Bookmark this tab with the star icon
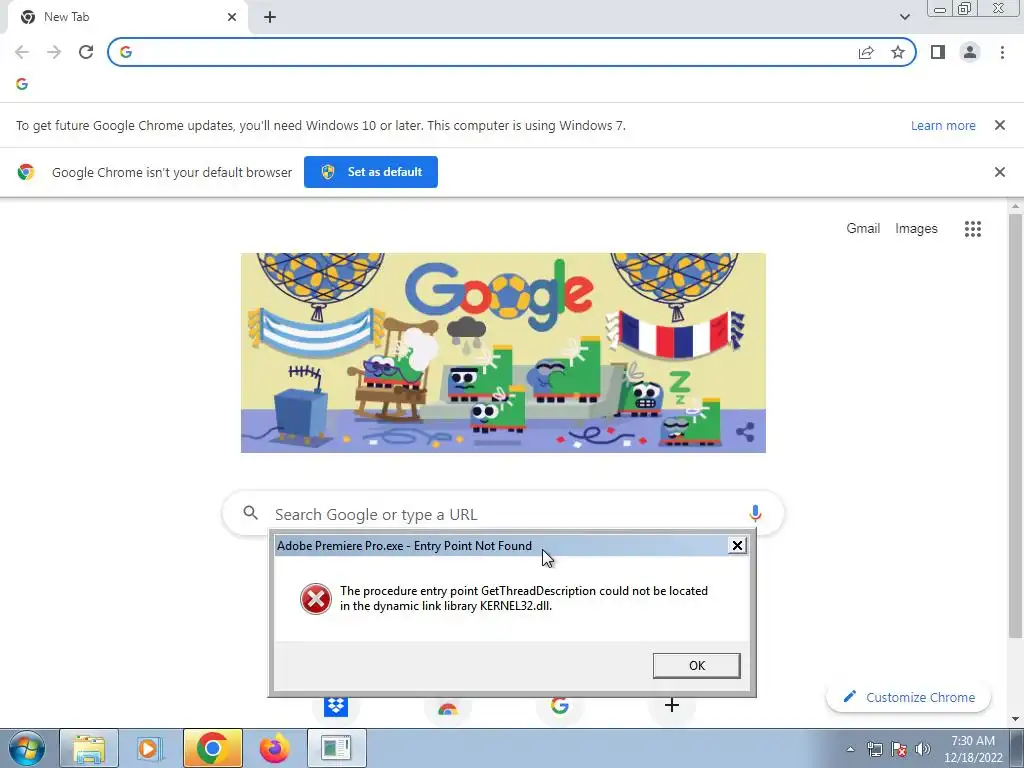The image size is (1024, 768). [898, 52]
